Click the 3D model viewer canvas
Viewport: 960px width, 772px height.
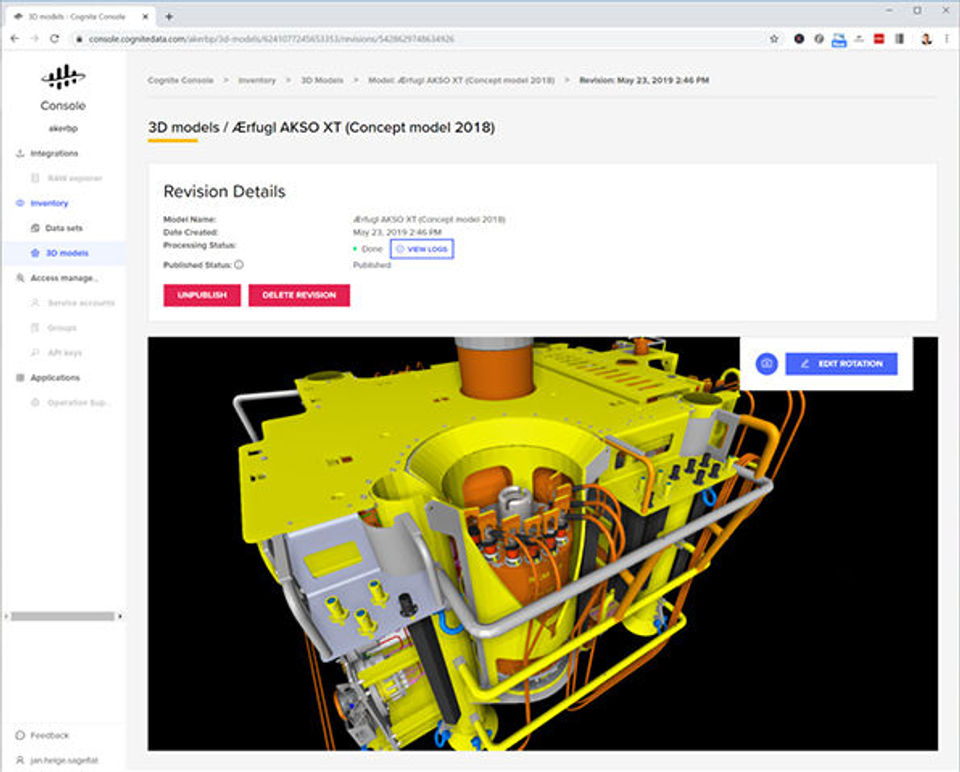click(542, 544)
